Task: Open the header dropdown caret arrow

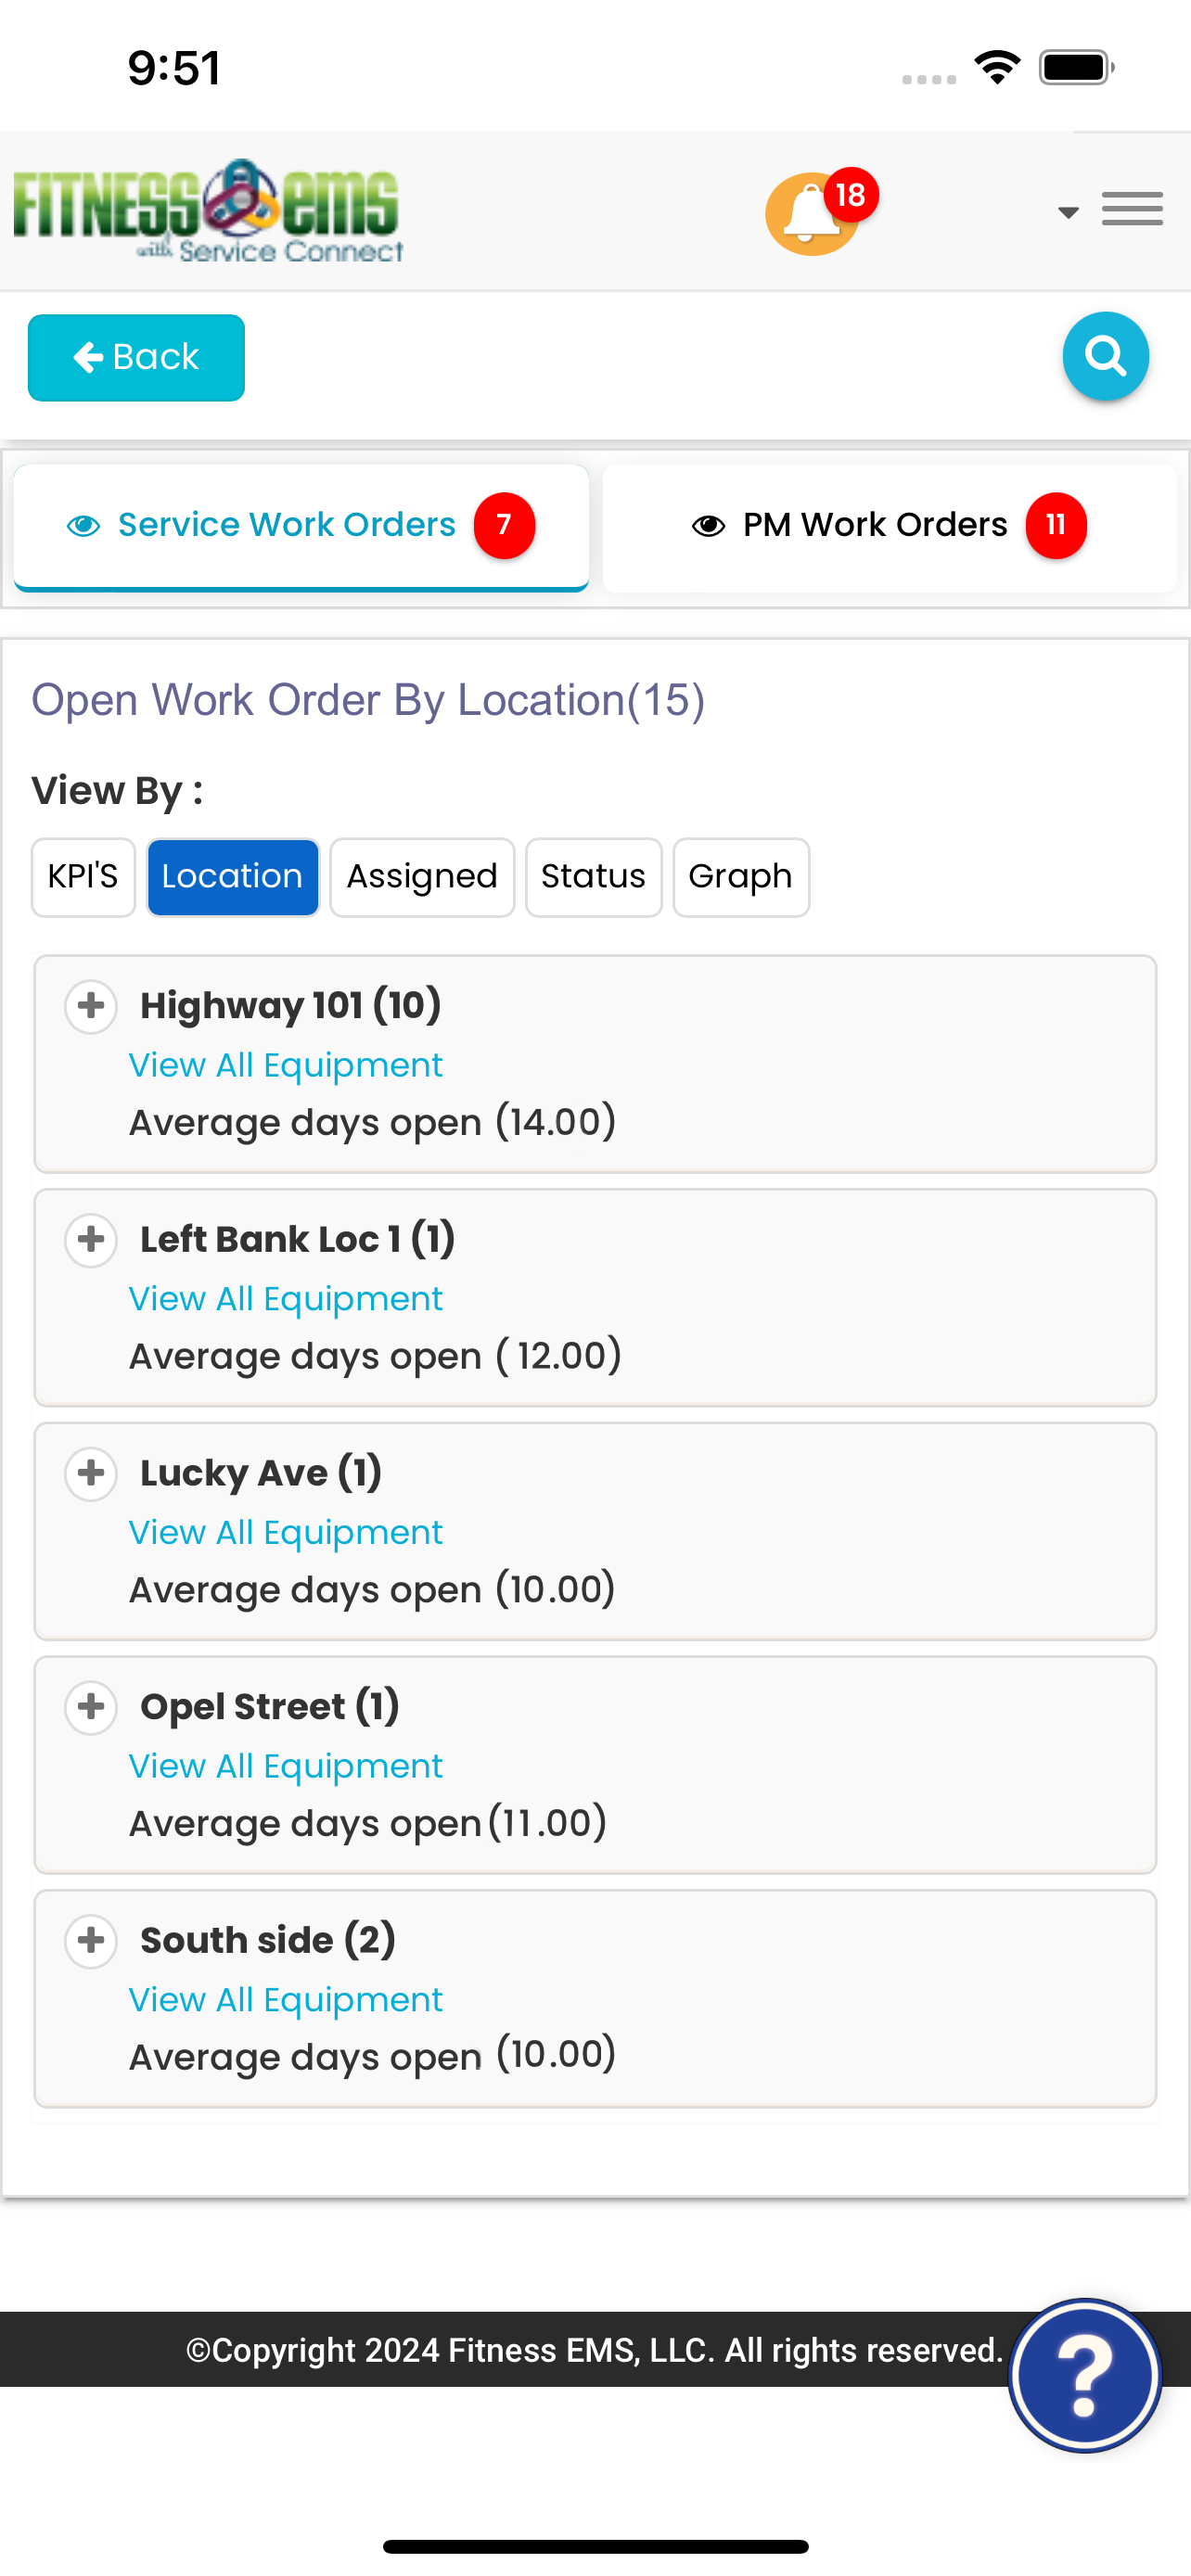Action: point(1068,212)
